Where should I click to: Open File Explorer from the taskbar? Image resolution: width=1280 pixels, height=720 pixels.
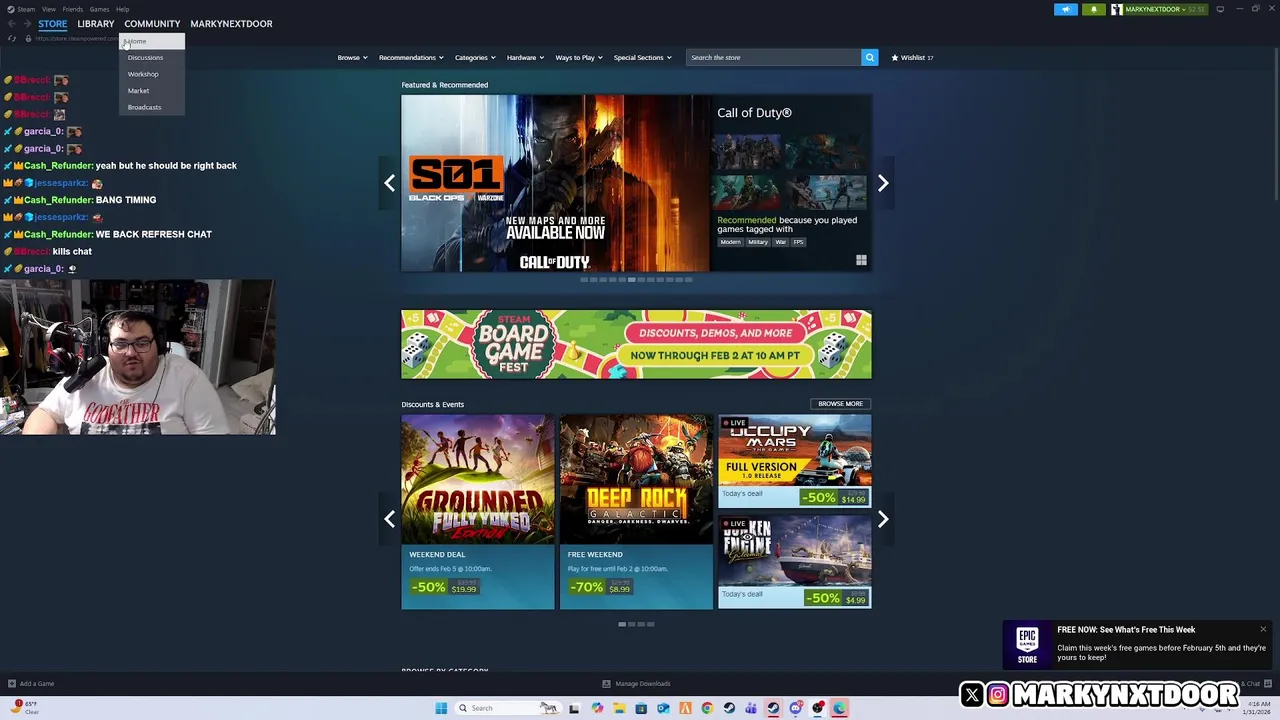coord(619,708)
